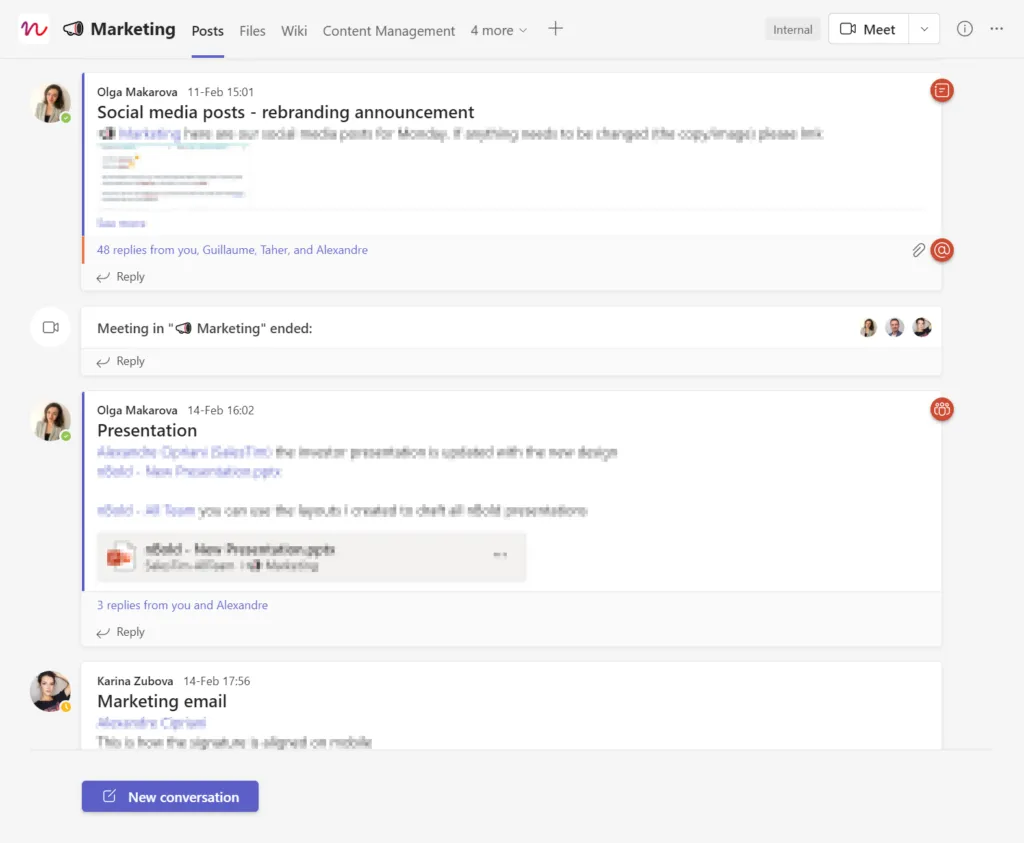Click the 14-Feb 16:02 timestamp
Screen dimensions: 1024x843
(221, 410)
